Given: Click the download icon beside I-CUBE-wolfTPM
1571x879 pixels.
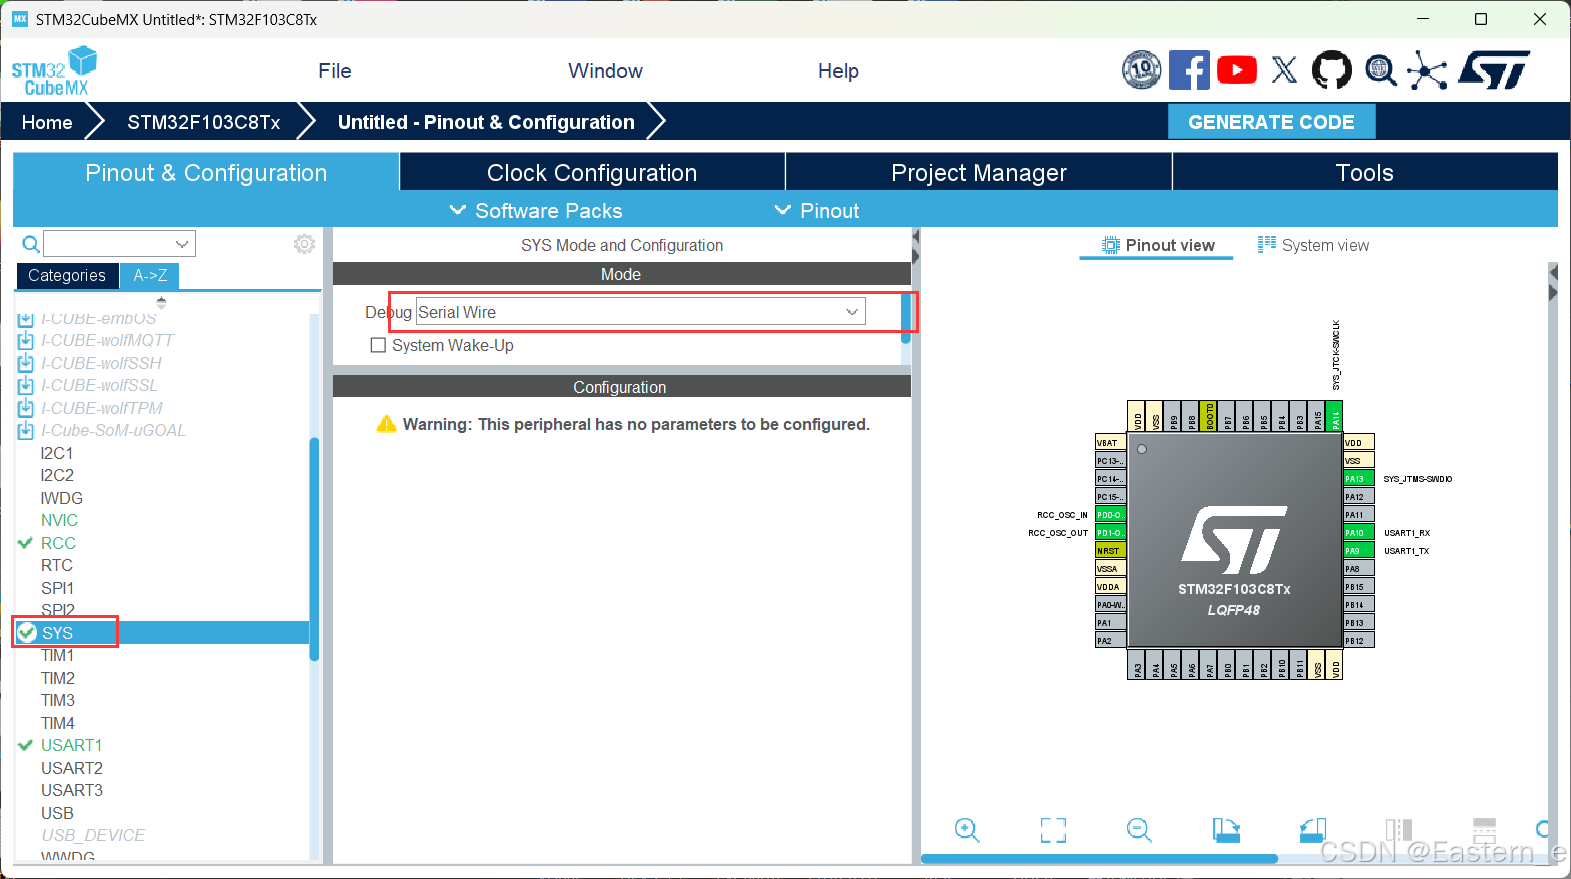Looking at the screenshot, I should [26, 408].
